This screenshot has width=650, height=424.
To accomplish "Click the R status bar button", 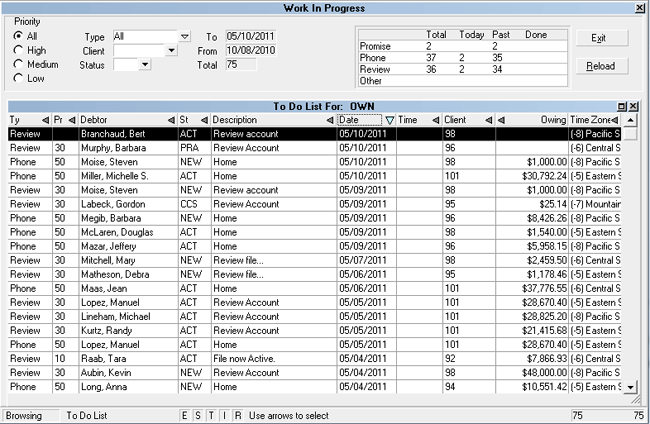I will tap(238, 415).
